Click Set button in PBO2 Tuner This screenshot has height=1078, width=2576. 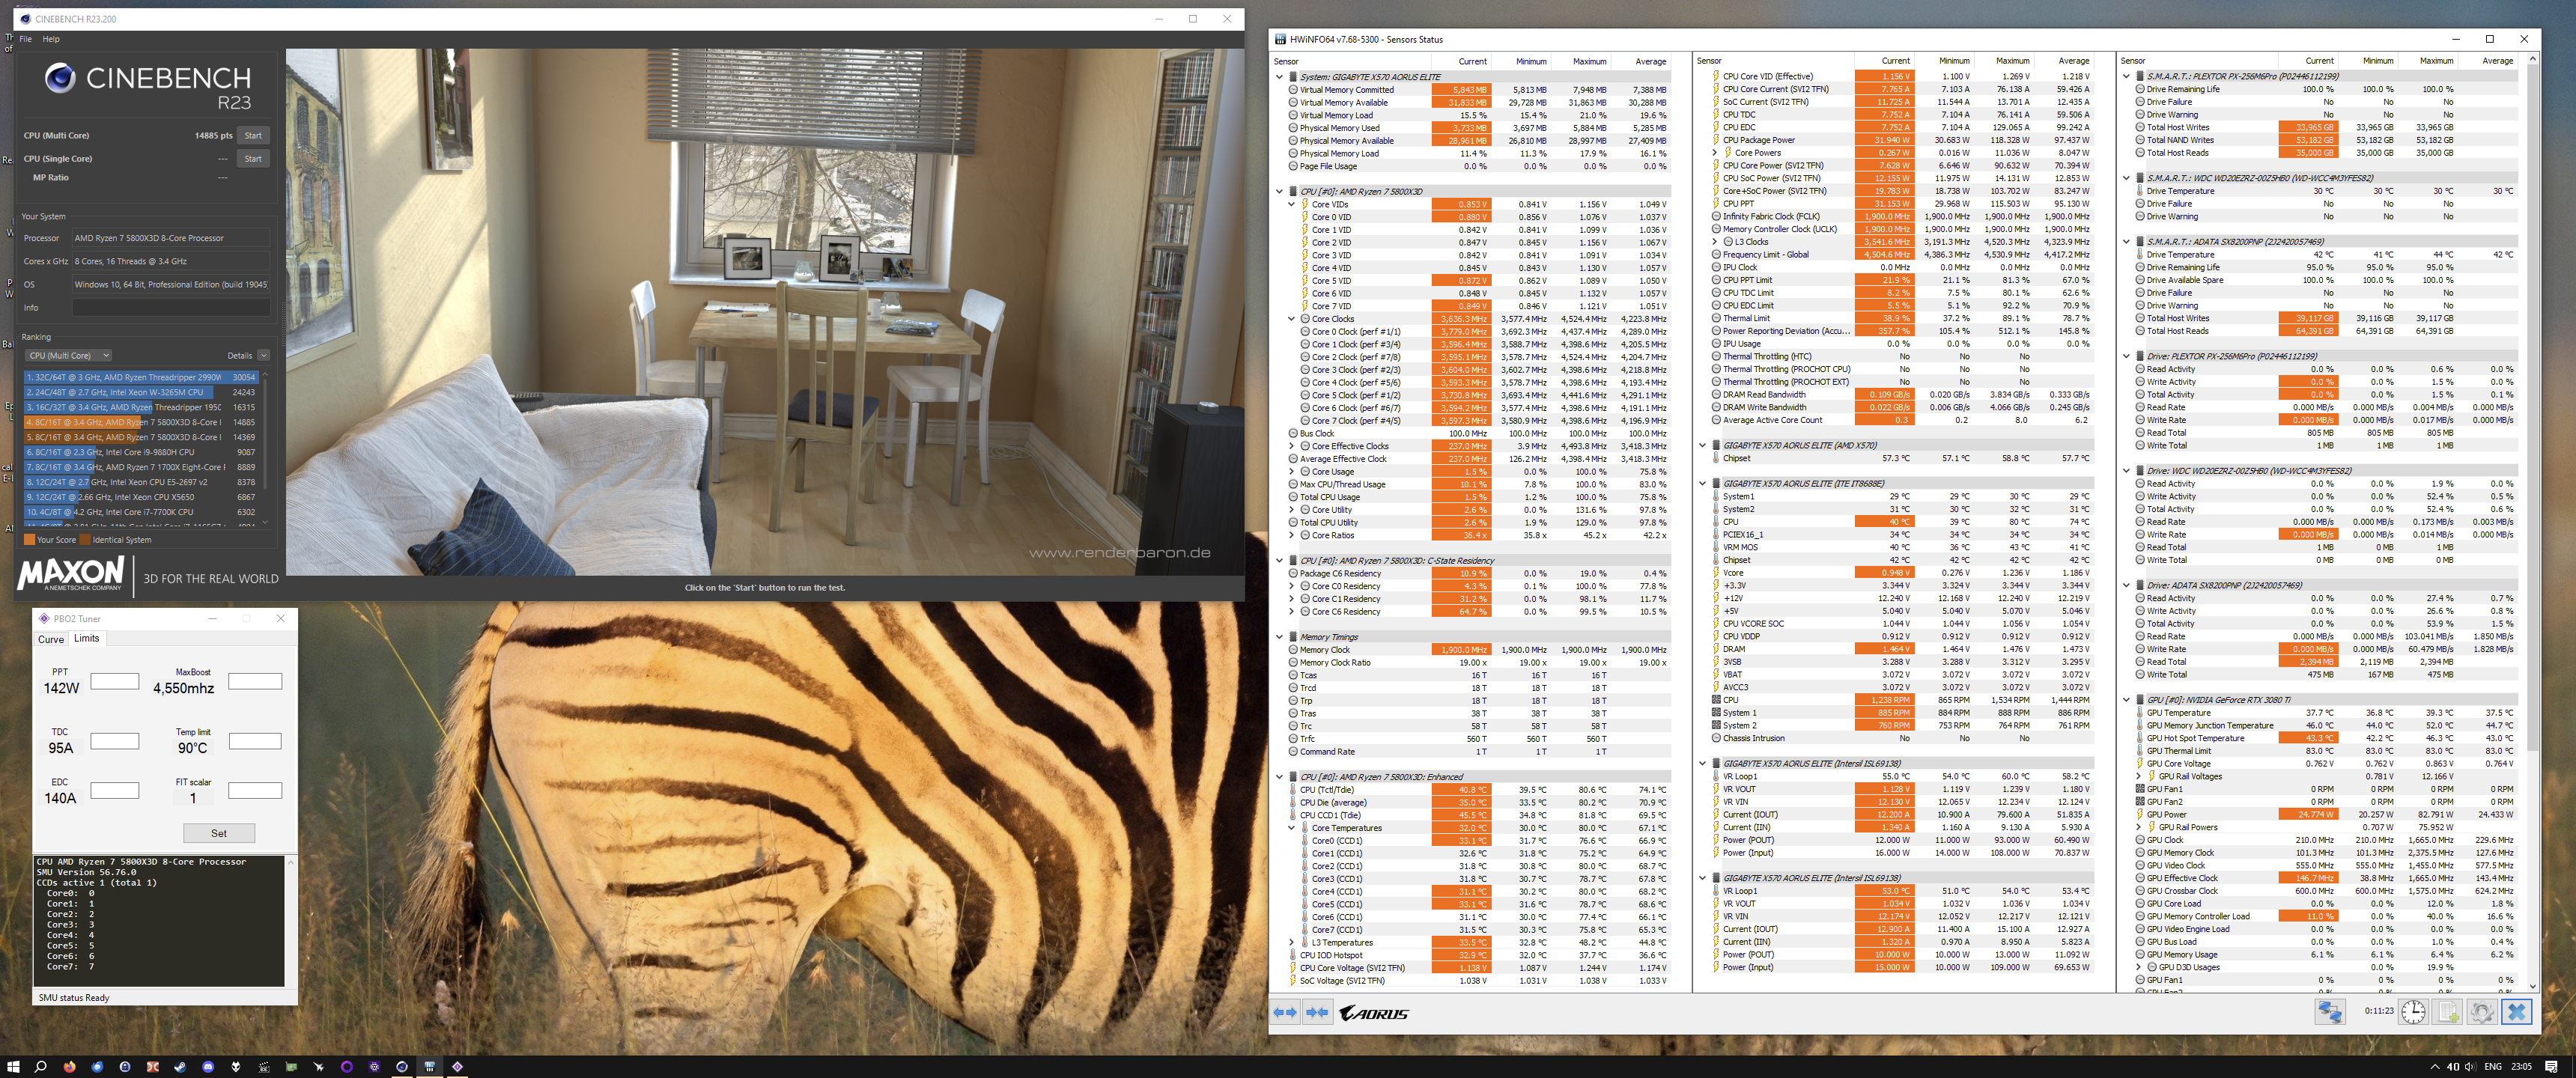pos(219,833)
